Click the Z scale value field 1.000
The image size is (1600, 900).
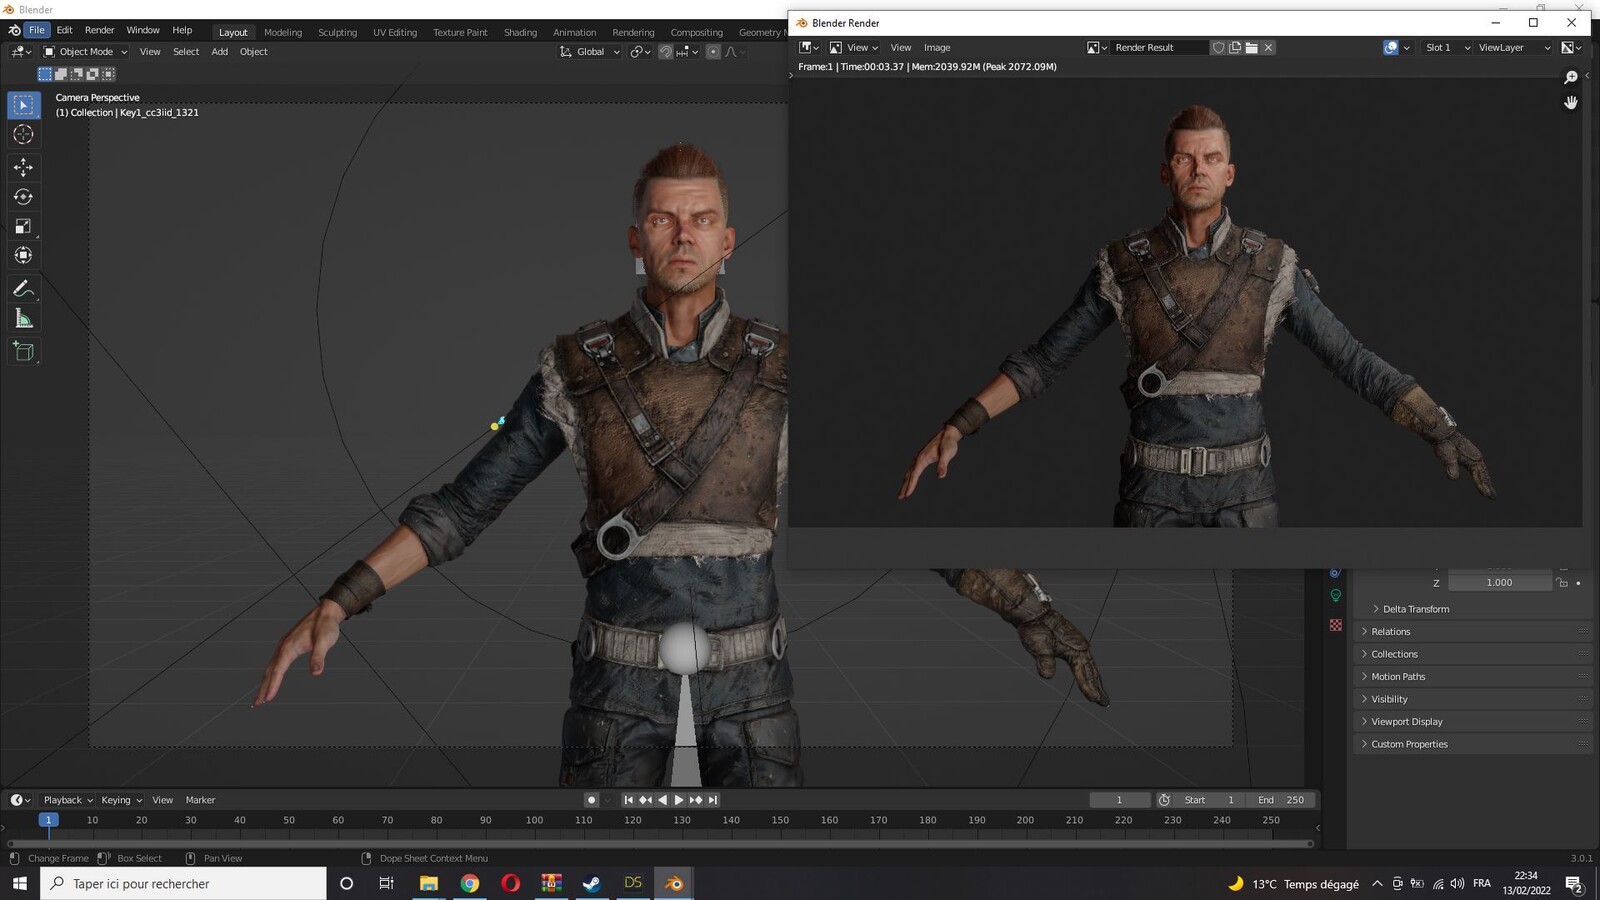[x=1499, y=583]
